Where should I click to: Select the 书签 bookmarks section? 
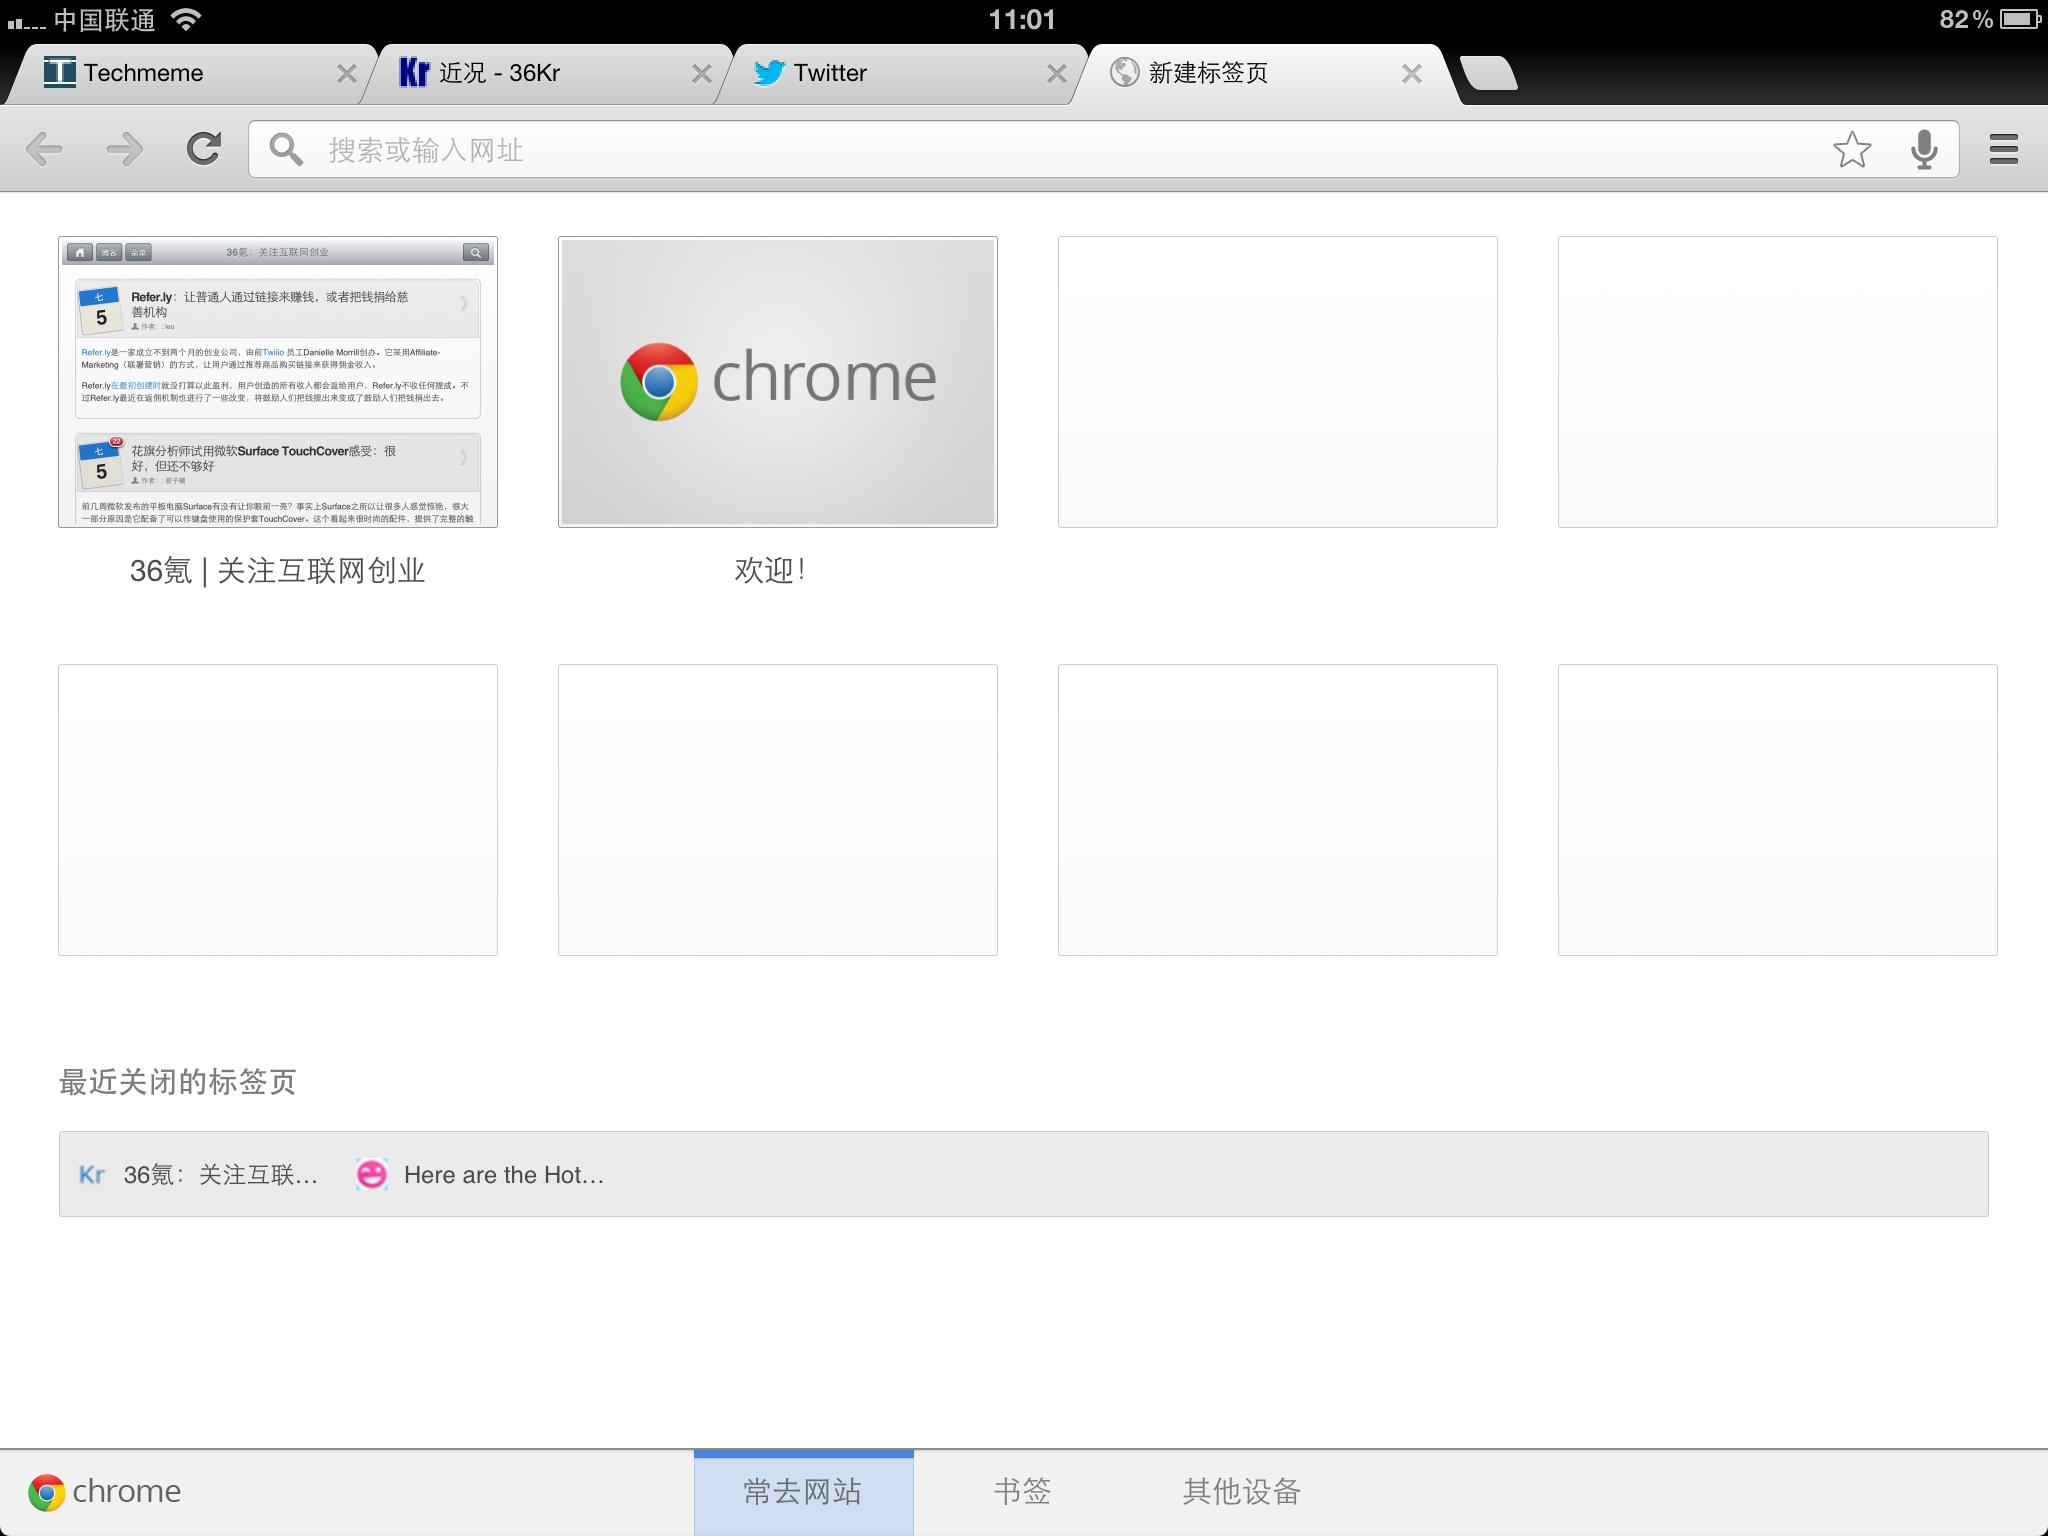pos(1022,1492)
